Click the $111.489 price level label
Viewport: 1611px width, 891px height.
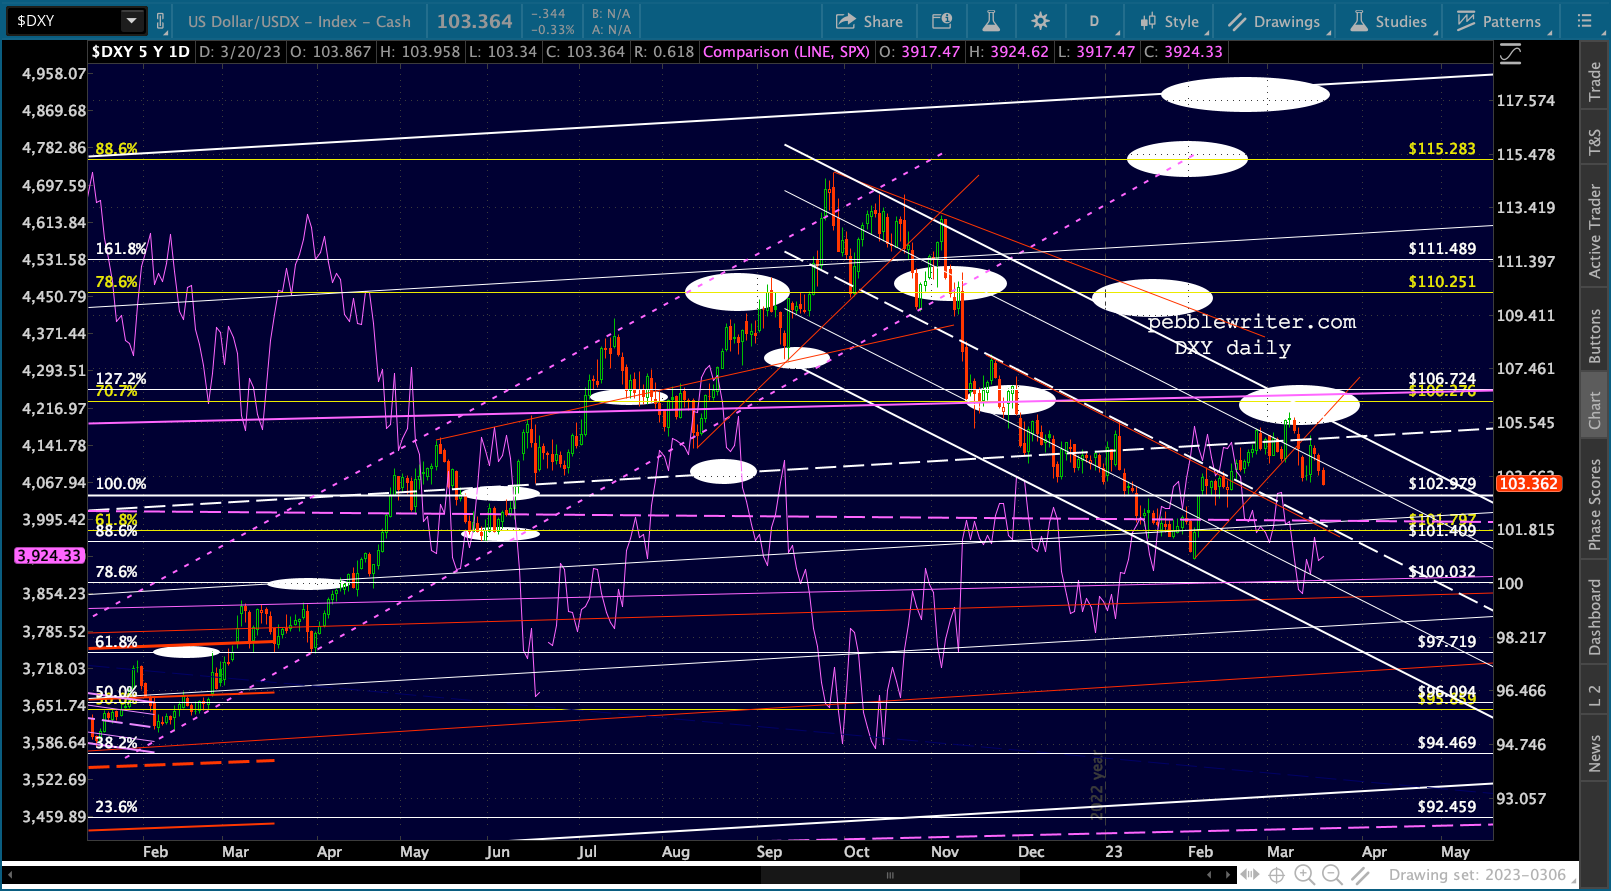(x=1442, y=249)
